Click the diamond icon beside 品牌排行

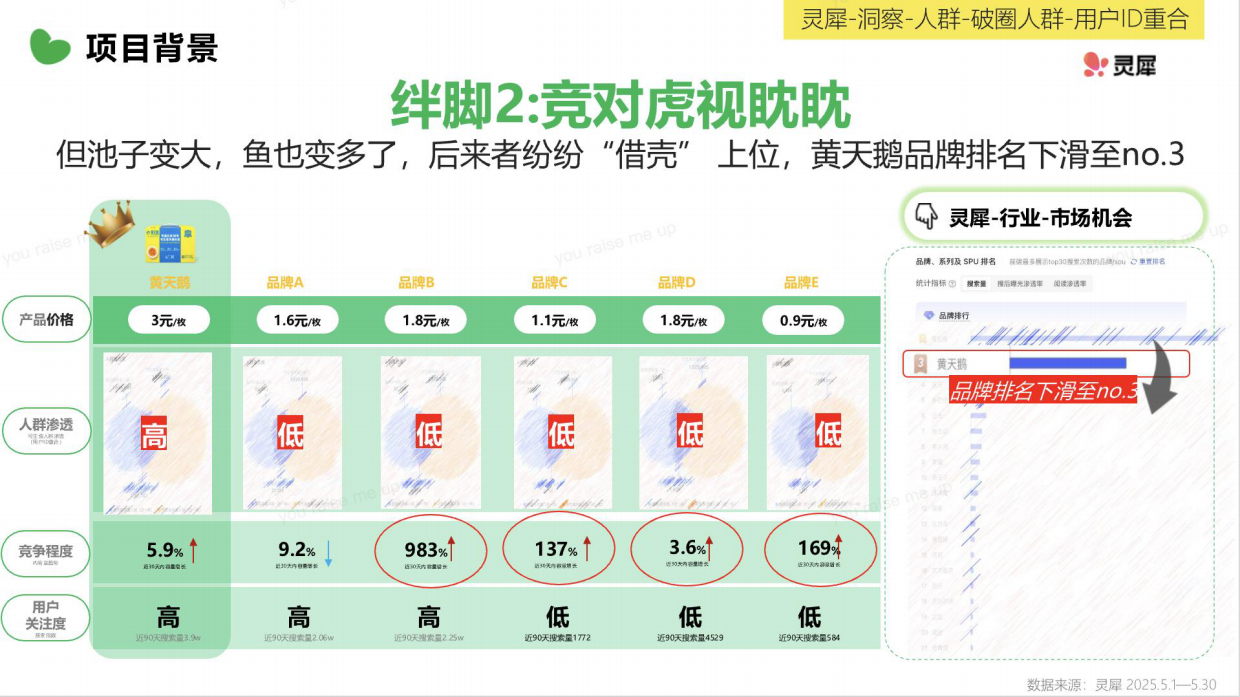(x=927, y=315)
